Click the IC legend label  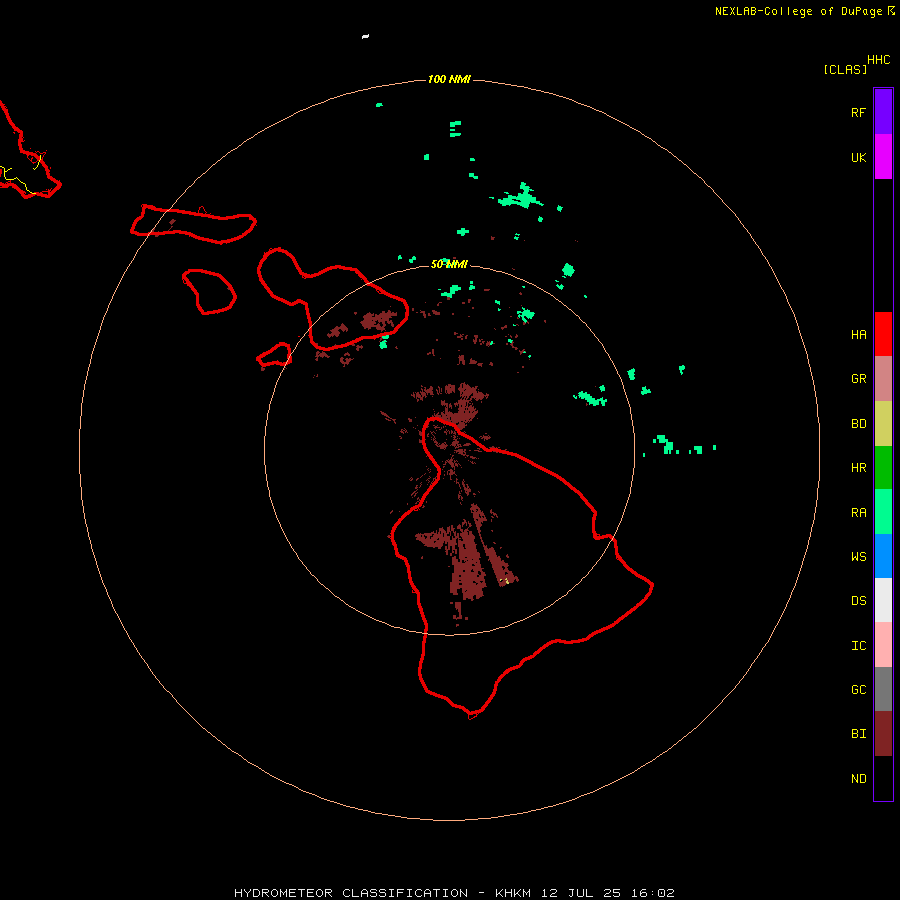coord(858,646)
